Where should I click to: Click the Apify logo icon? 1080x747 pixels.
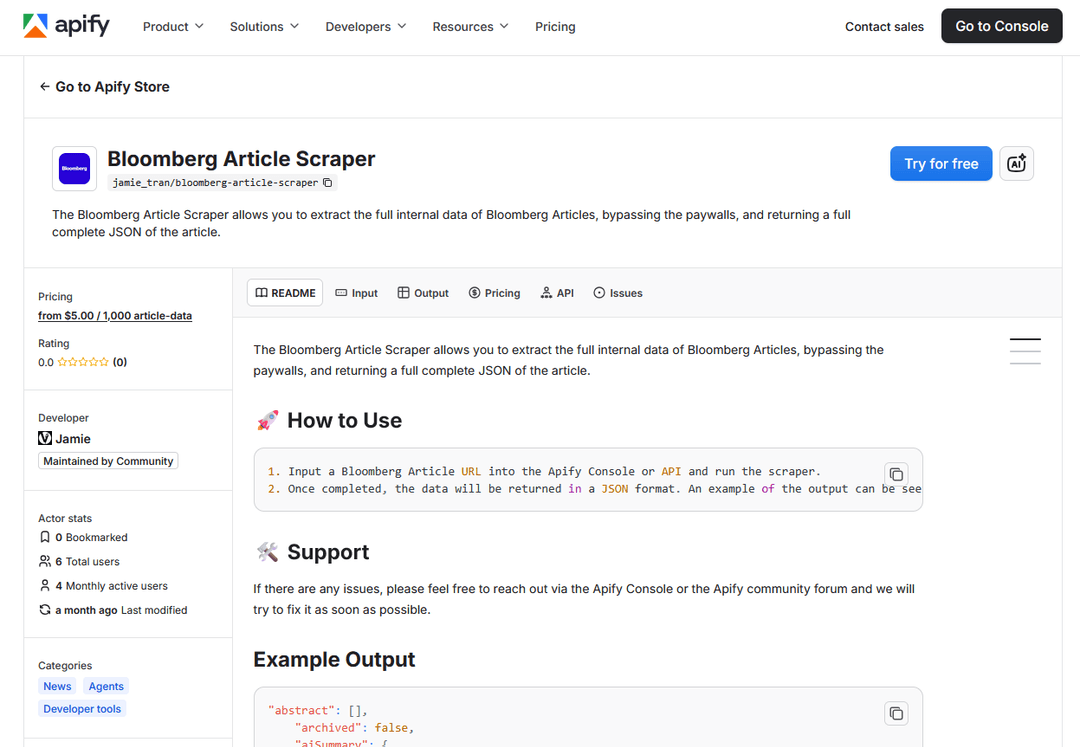(x=35, y=25)
